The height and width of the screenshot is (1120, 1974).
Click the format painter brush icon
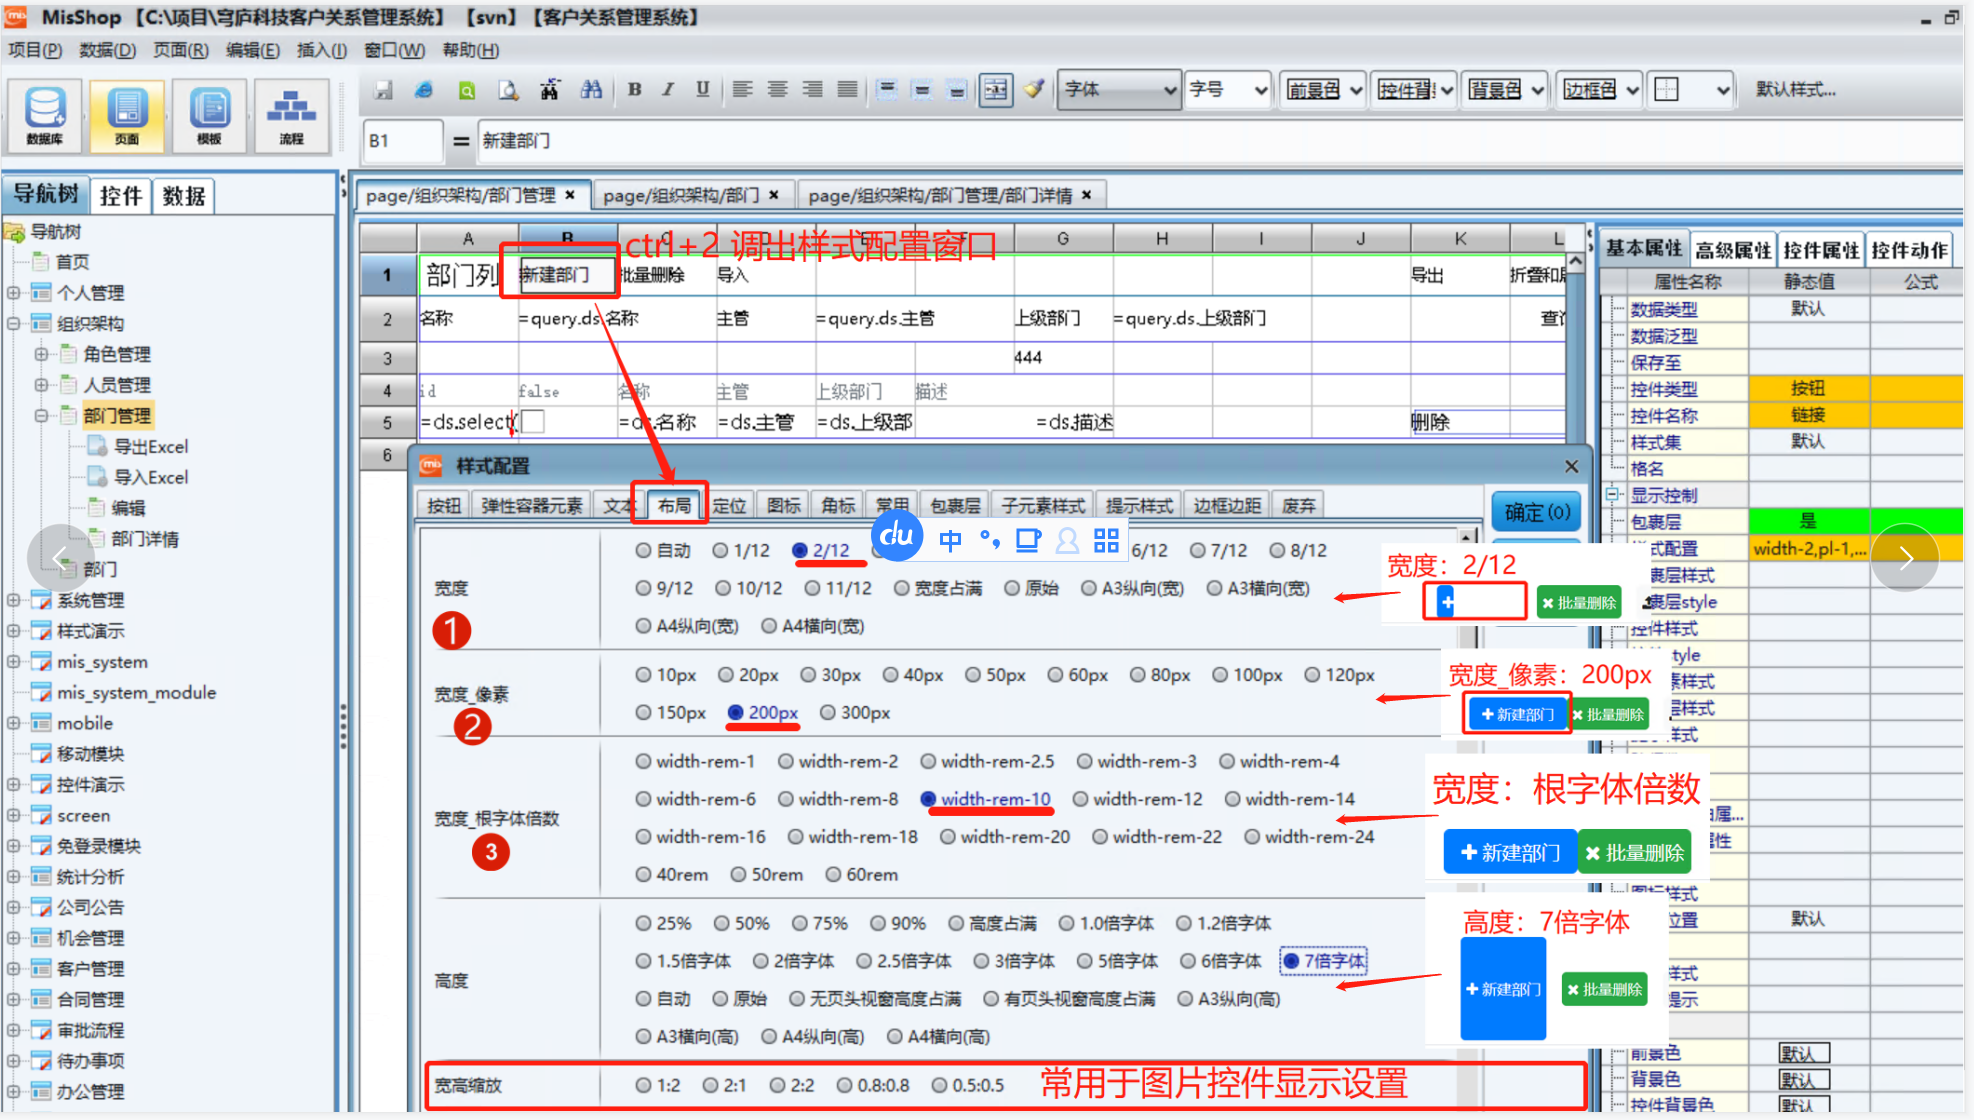click(1034, 90)
